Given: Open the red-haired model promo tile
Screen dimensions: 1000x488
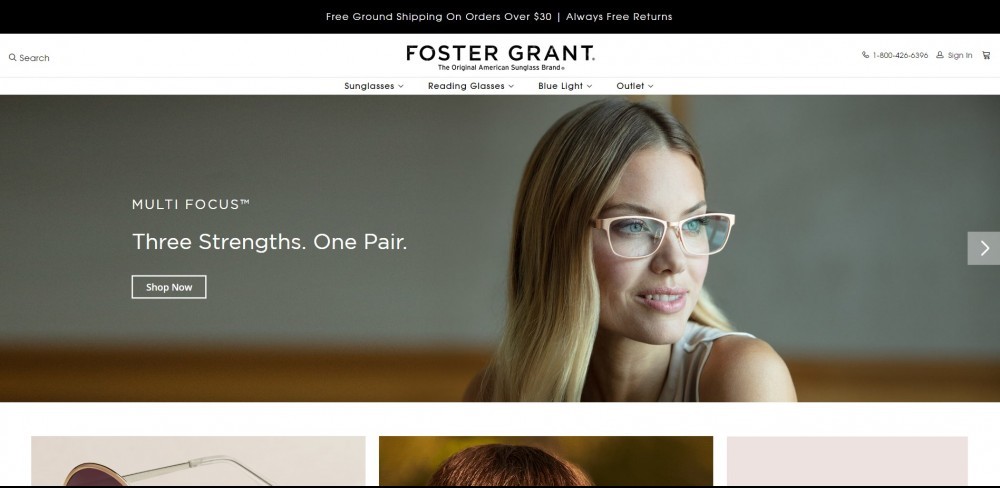Looking at the screenshot, I should [x=546, y=461].
